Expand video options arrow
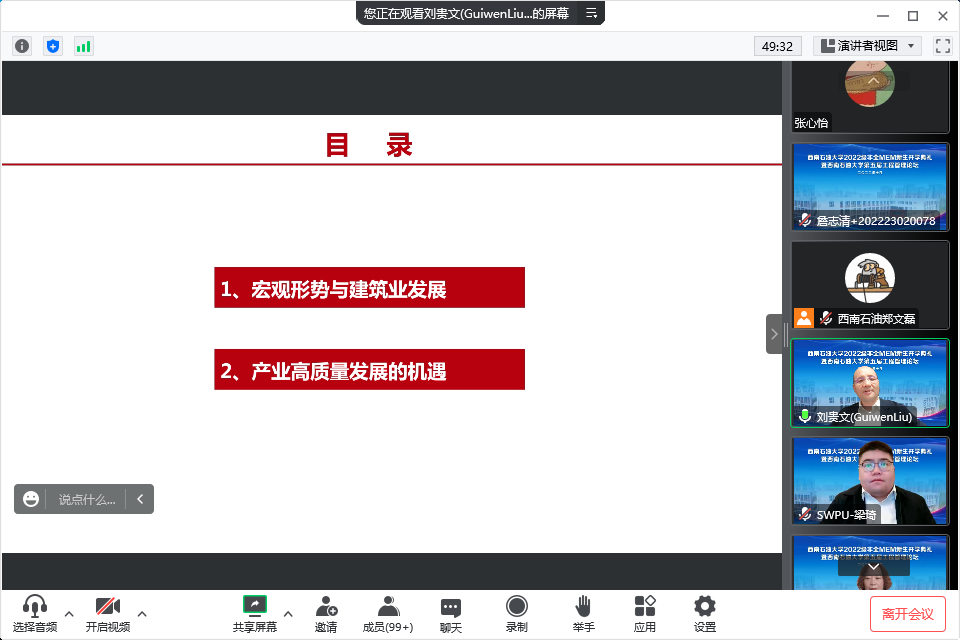960x640 pixels. click(x=142, y=614)
